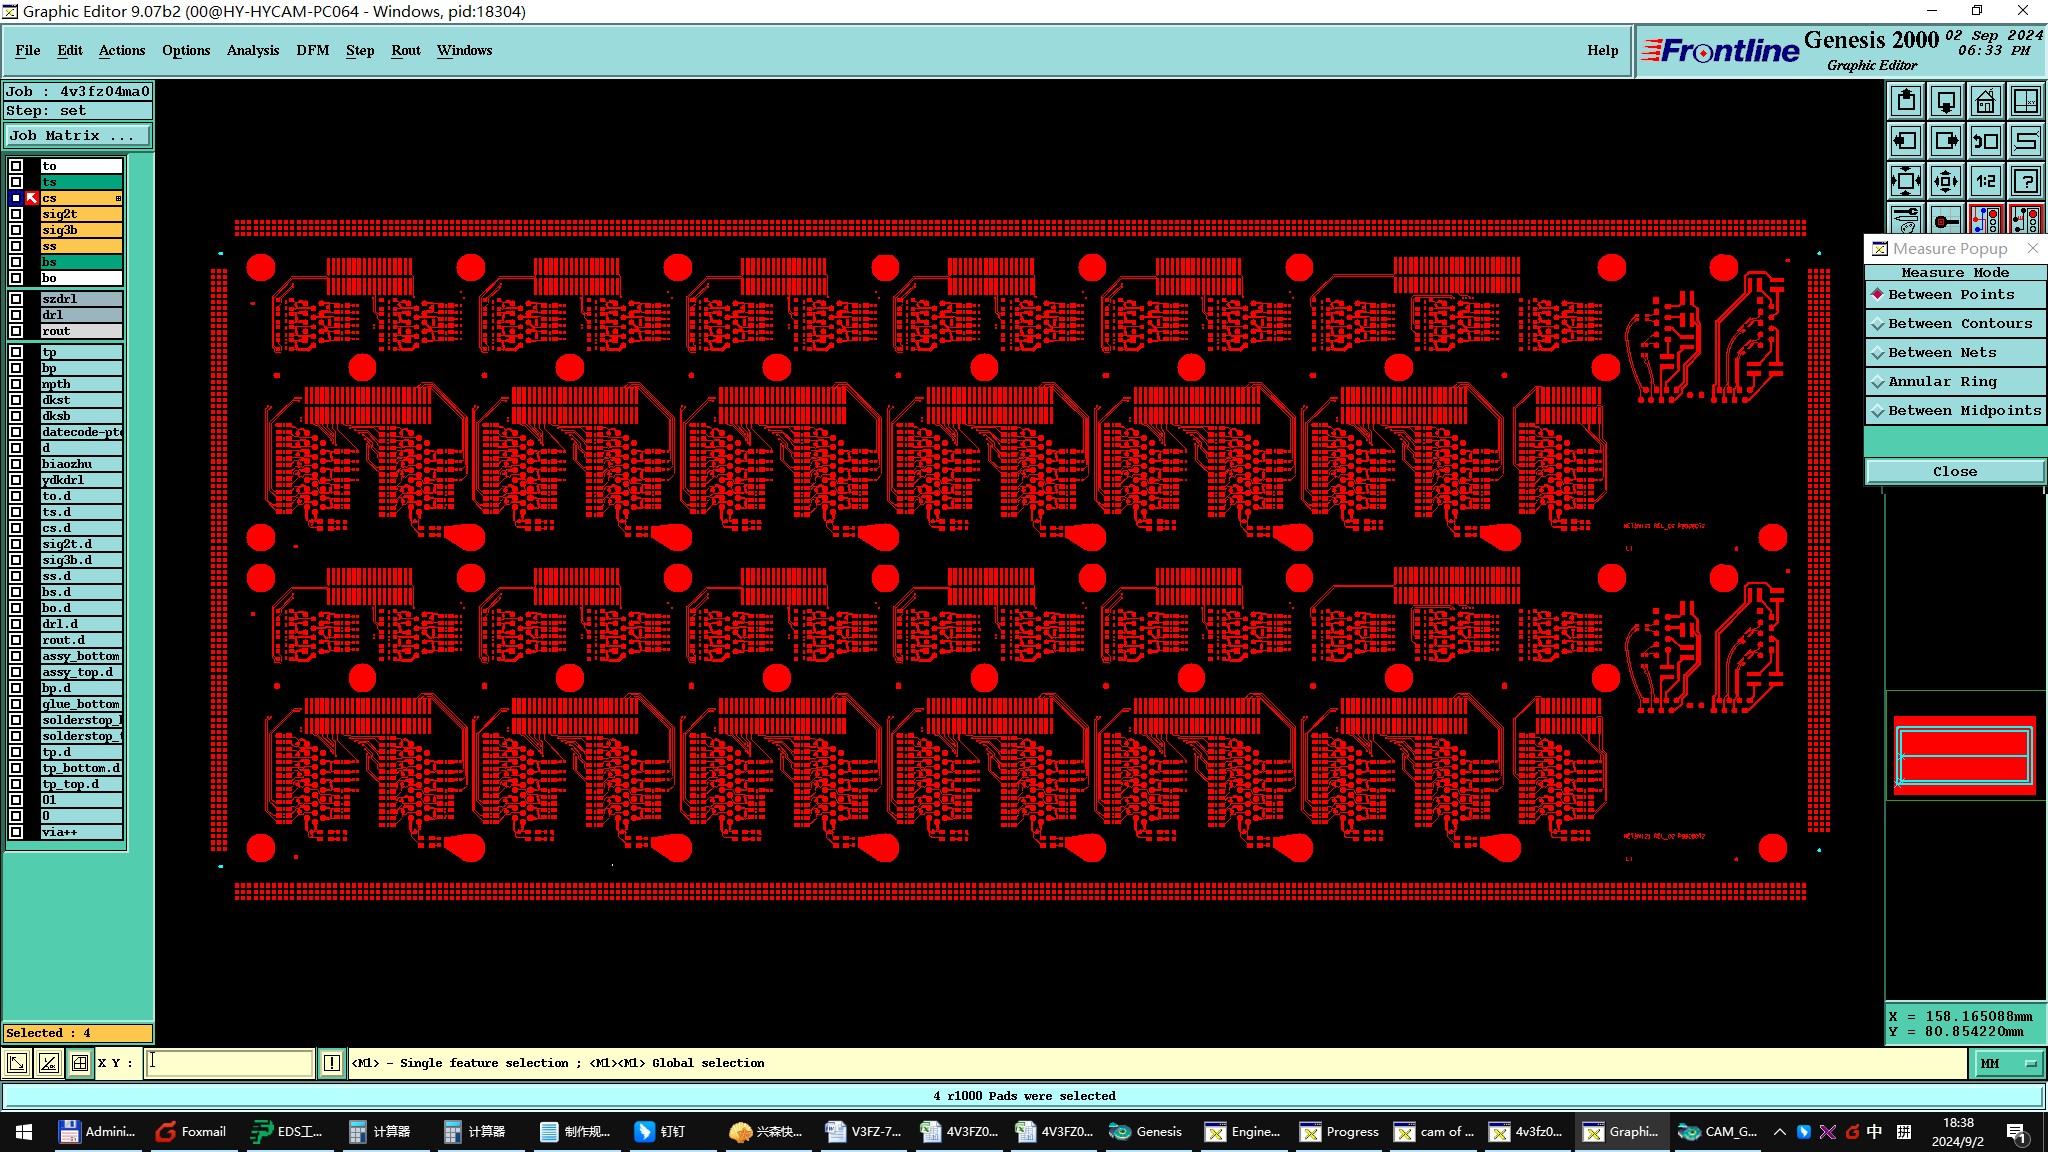Click the question mark help icon
Image resolution: width=2048 pixels, height=1152 pixels.
[2025, 181]
